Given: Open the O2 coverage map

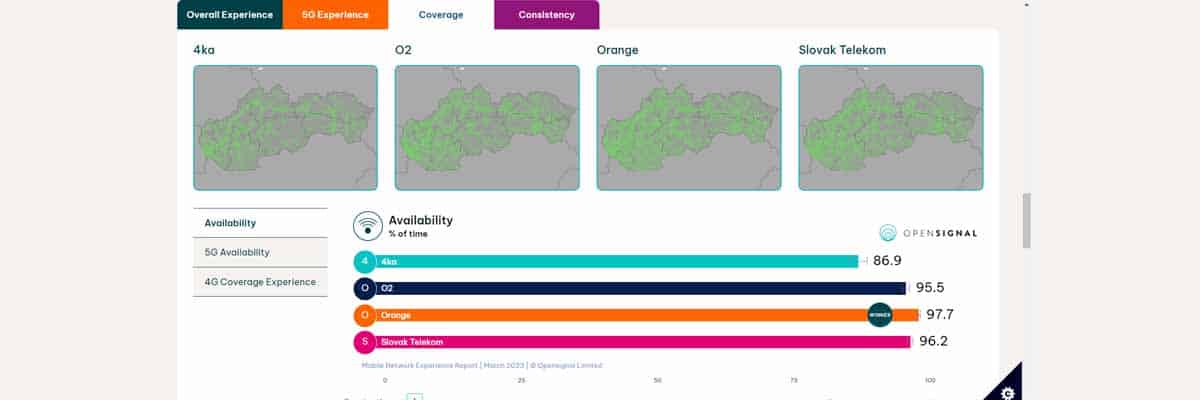Looking at the screenshot, I should [x=487, y=128].
